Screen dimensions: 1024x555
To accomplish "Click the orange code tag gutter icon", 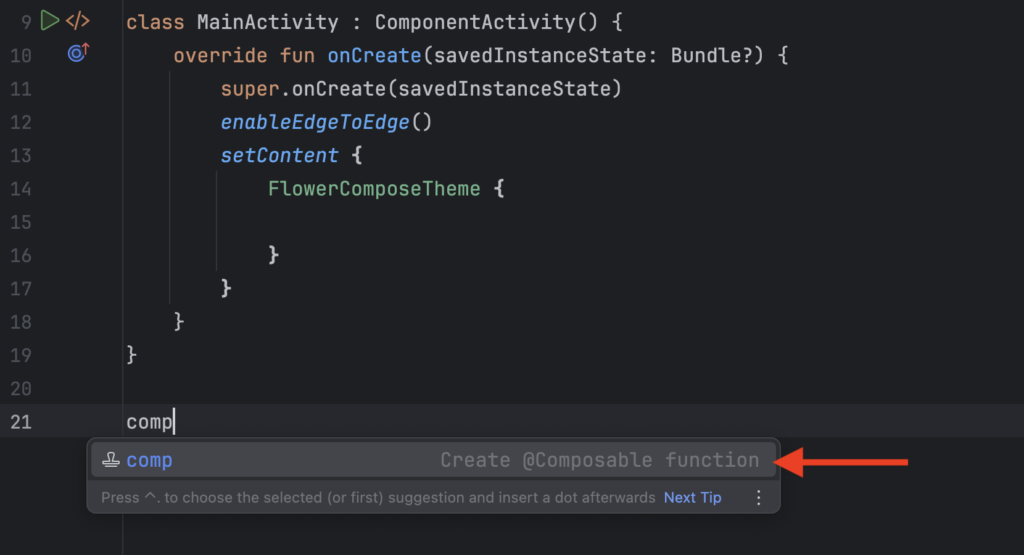I will click(x=78, y=20).
